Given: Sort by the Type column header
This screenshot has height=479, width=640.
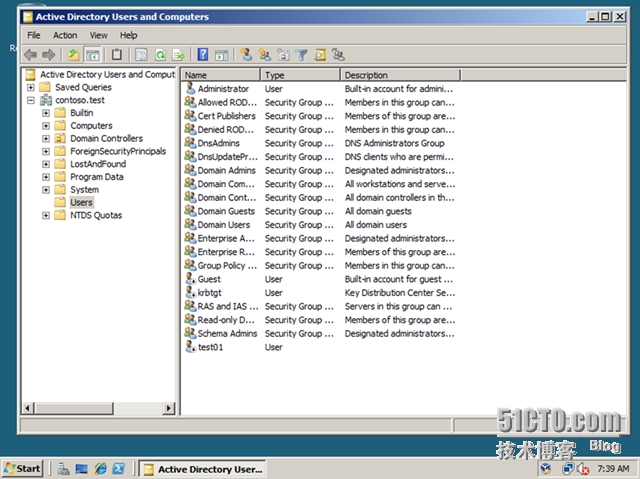Looking at the screenshot, I should [x=300, y=75].
